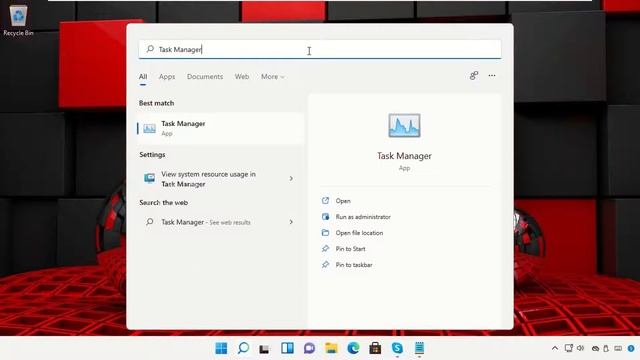Image resolution: width=640 pixels, height=360 pixels.
Task: Click the Open arrow icon
Action: (x=325, y=200)
